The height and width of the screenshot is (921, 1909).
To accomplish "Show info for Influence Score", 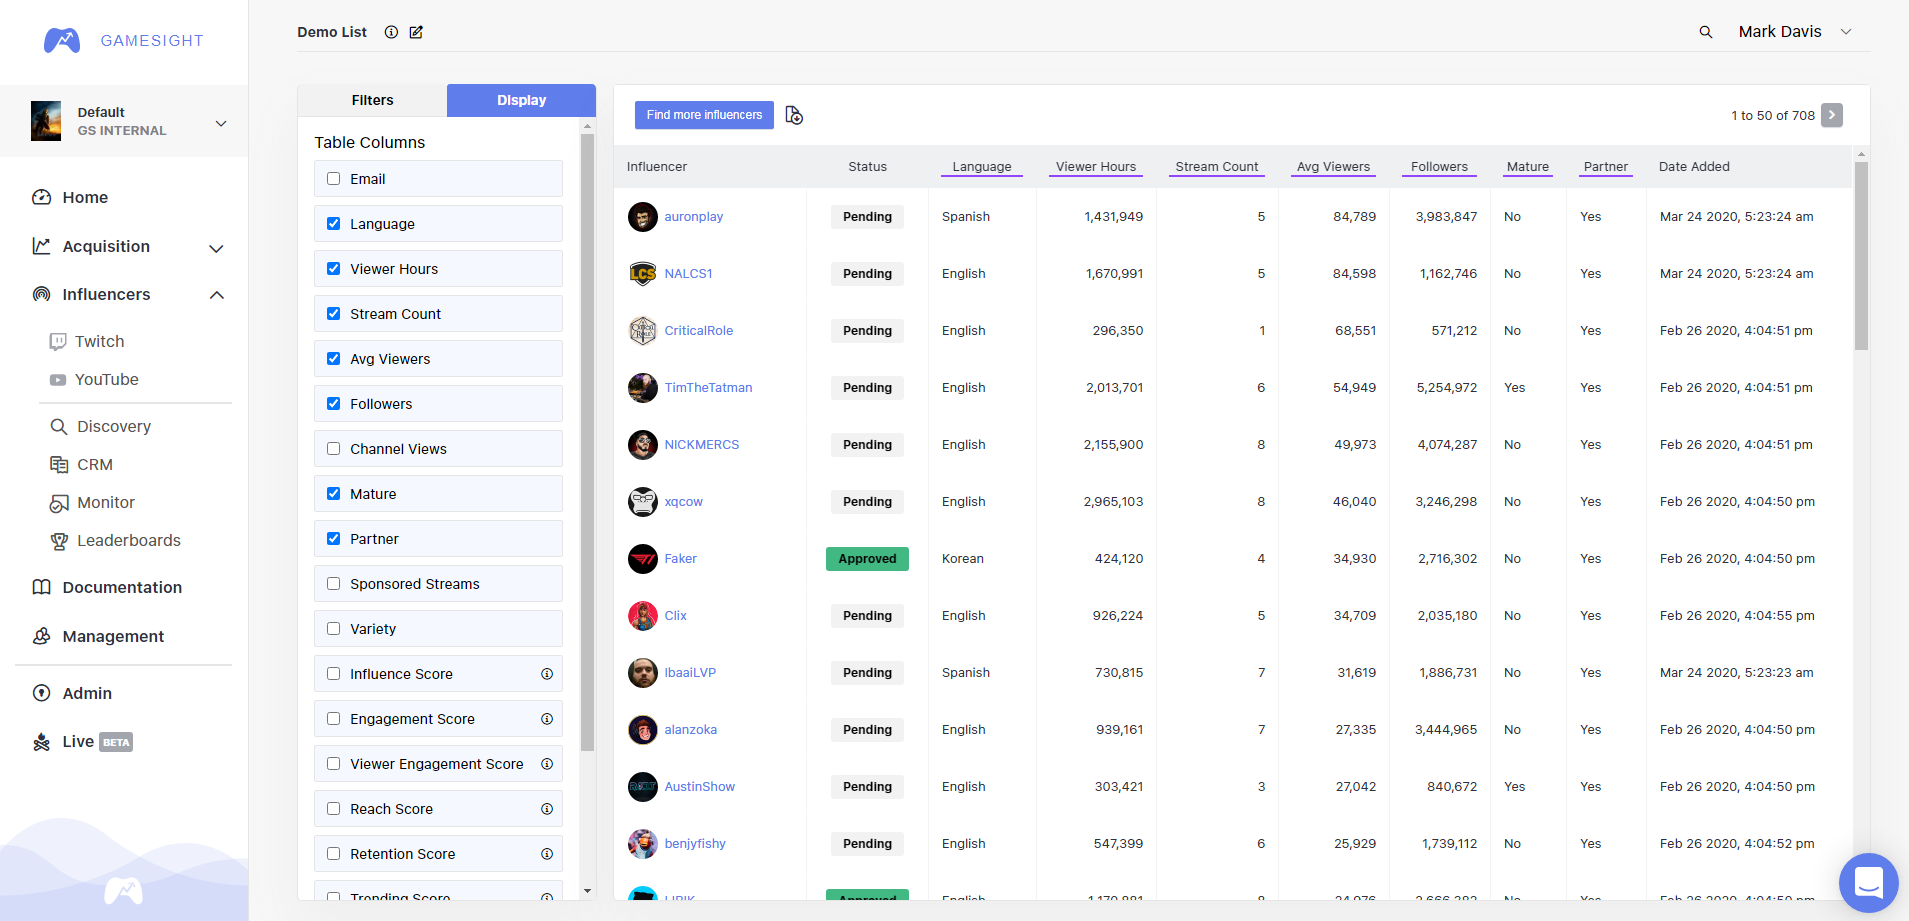I will point(547,674).
